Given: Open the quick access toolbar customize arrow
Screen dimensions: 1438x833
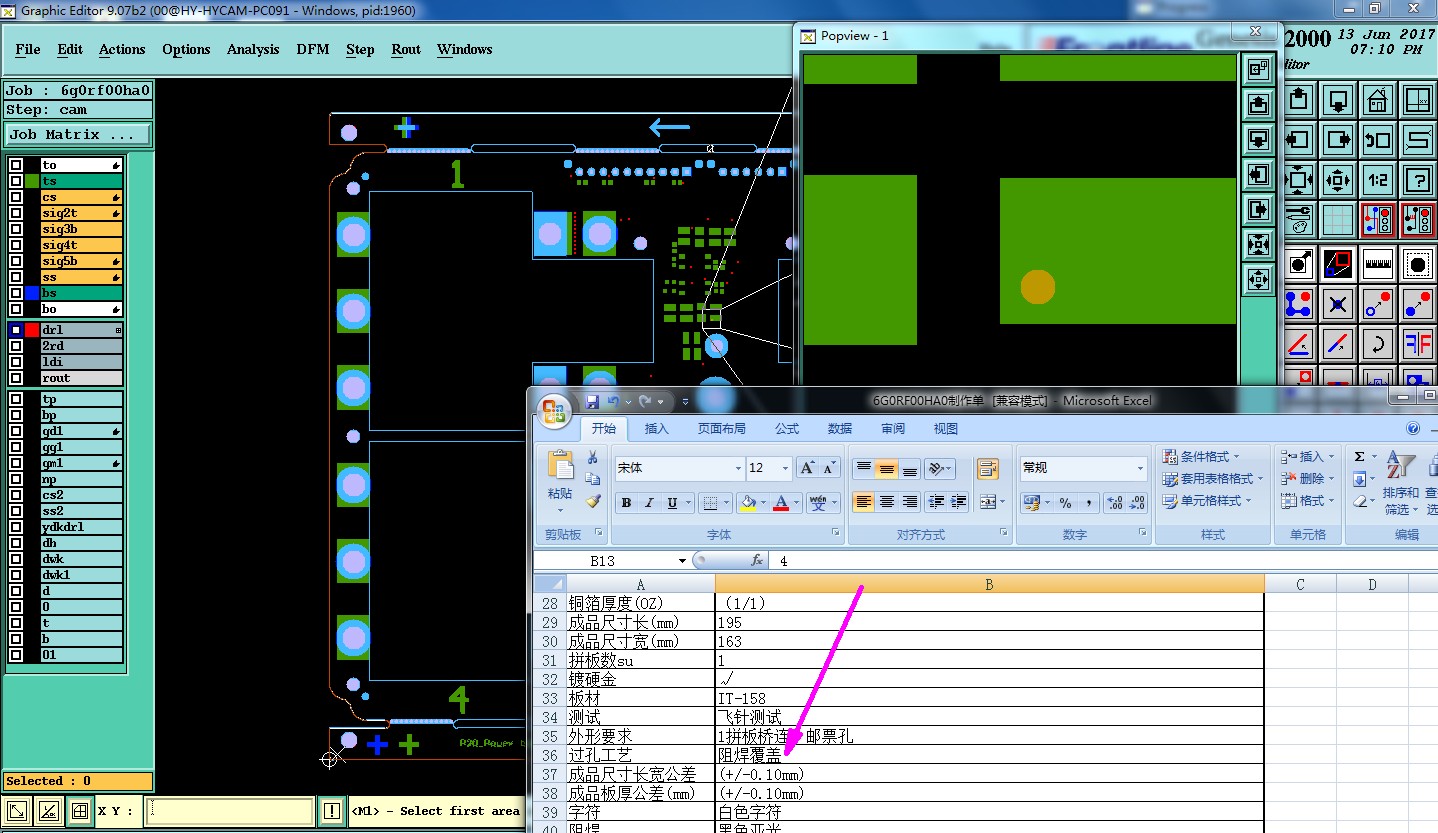Looking at the screenshot, I should click(x=685, y=401).
